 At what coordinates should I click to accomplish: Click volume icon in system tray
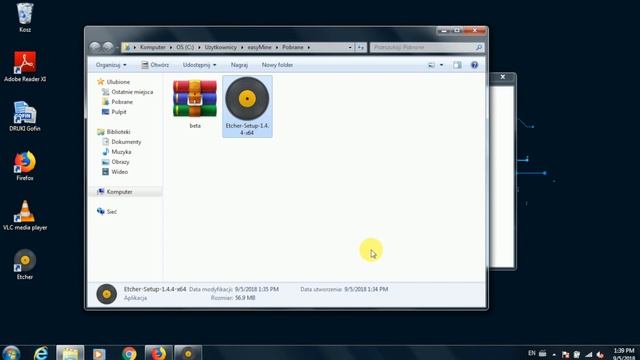600,354
